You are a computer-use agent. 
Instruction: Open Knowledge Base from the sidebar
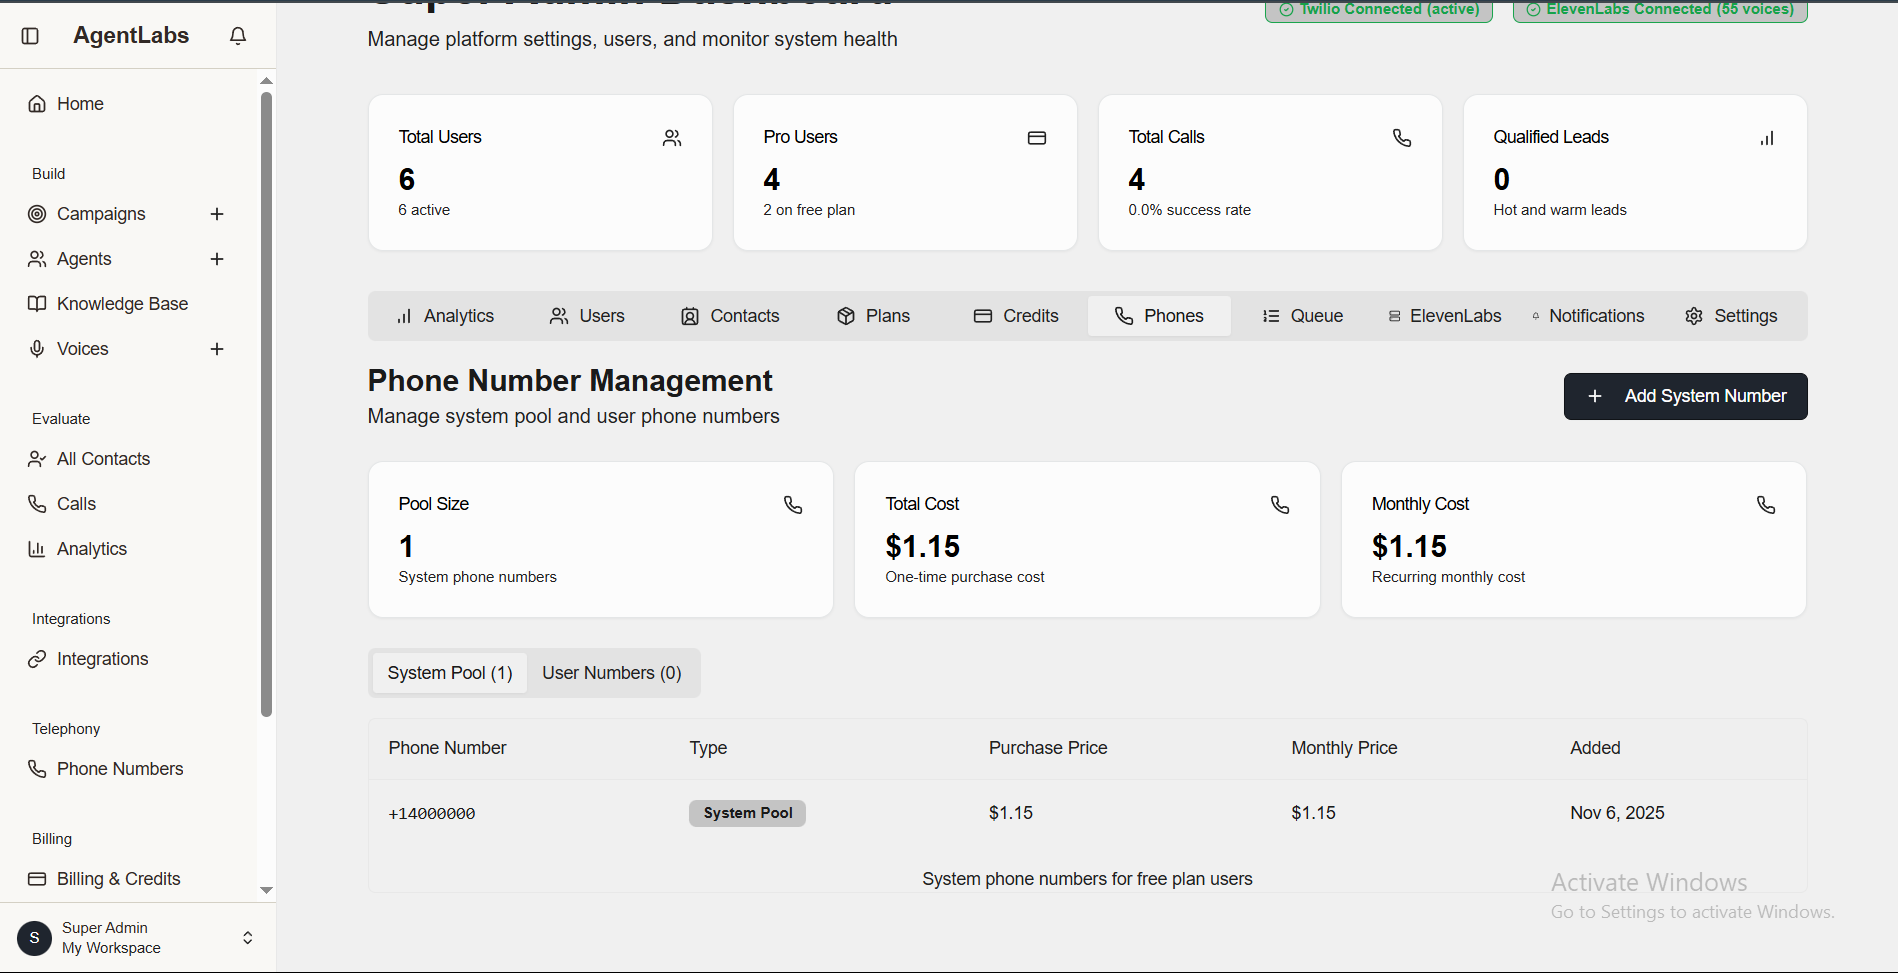[121, 303]
